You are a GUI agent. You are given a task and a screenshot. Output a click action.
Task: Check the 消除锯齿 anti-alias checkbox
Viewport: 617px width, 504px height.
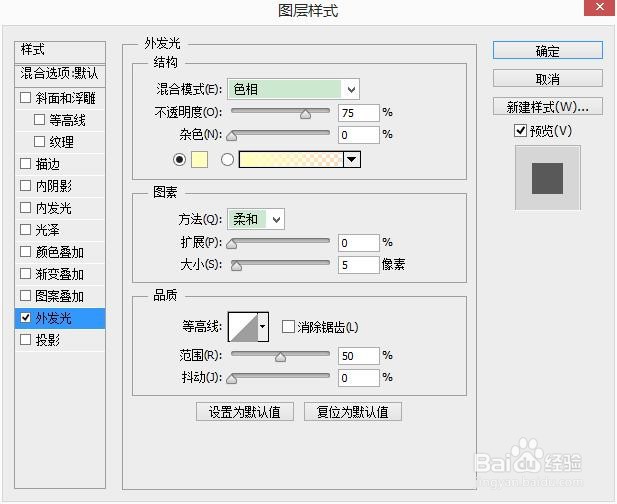tap(288, 327)
